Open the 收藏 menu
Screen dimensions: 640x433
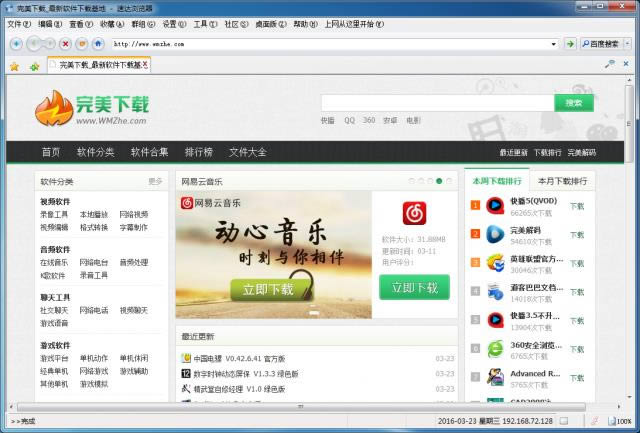(x=112, y=24)
